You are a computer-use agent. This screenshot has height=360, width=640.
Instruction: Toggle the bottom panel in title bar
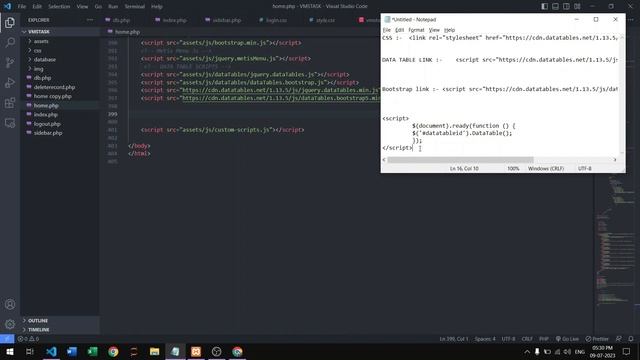(556, 6)
